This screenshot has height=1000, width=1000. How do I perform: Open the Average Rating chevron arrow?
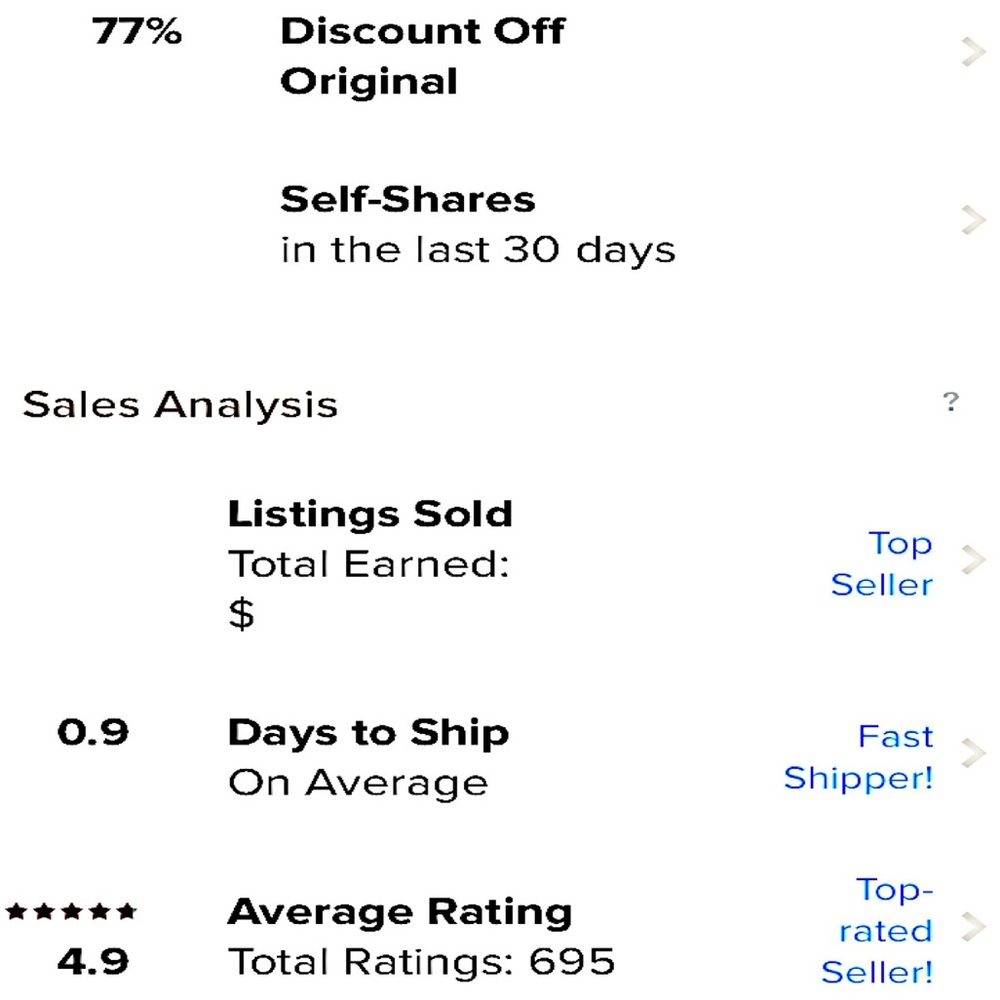point(973,927)
